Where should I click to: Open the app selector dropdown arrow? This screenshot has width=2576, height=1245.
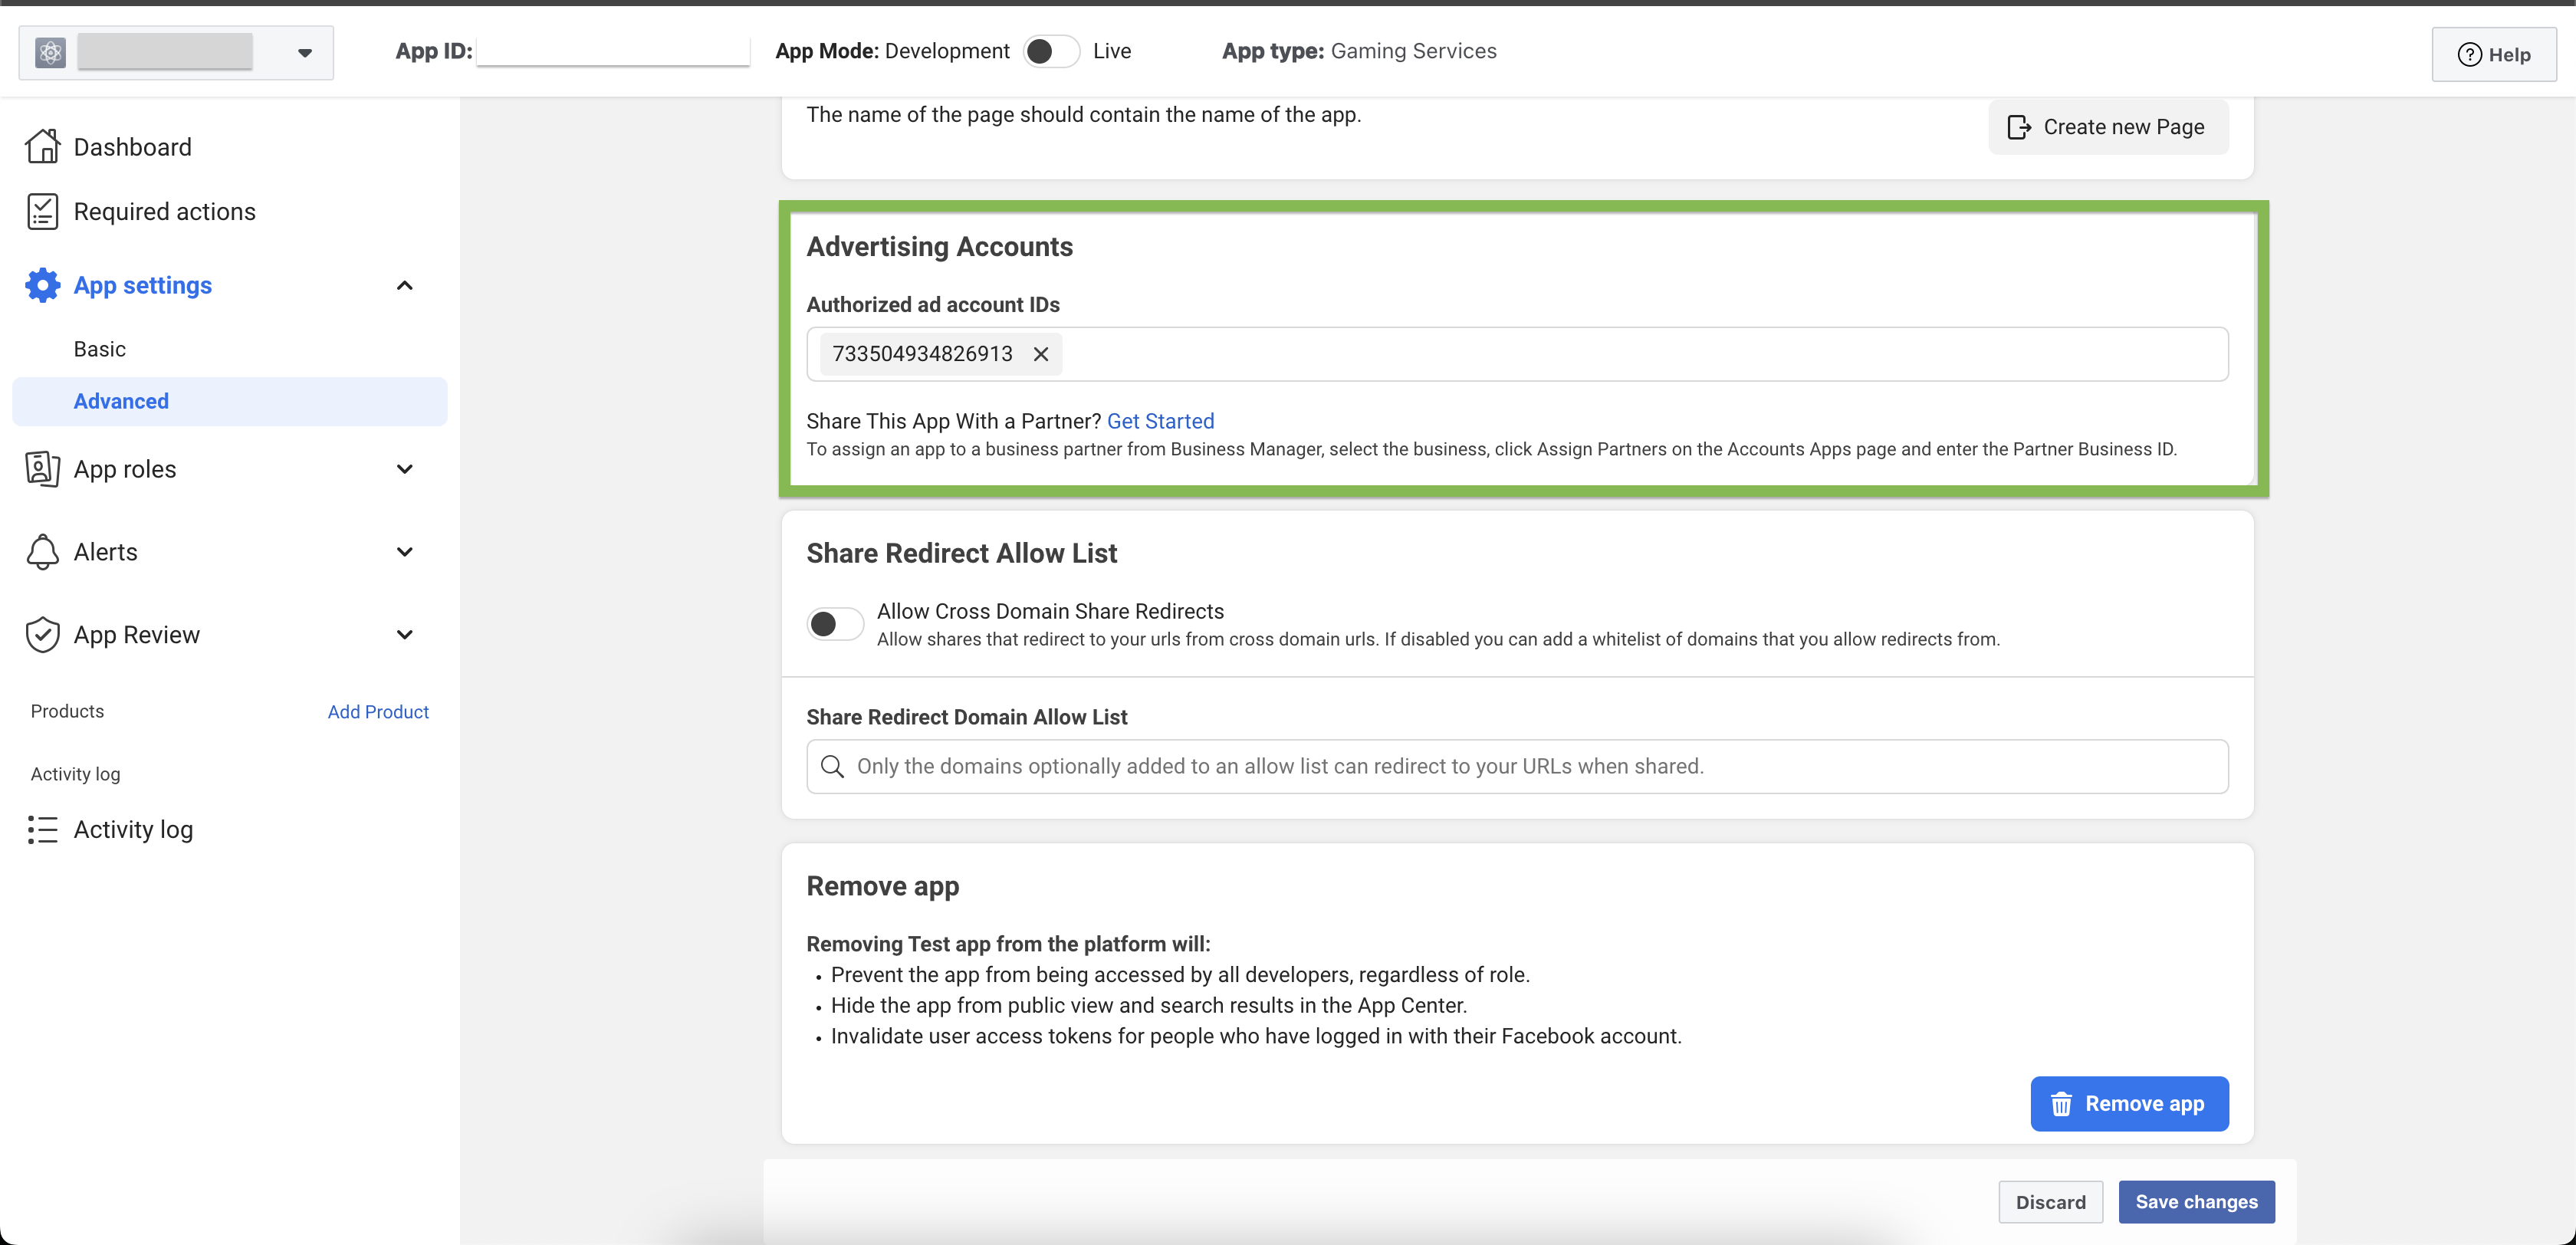(x=305, y=52)
